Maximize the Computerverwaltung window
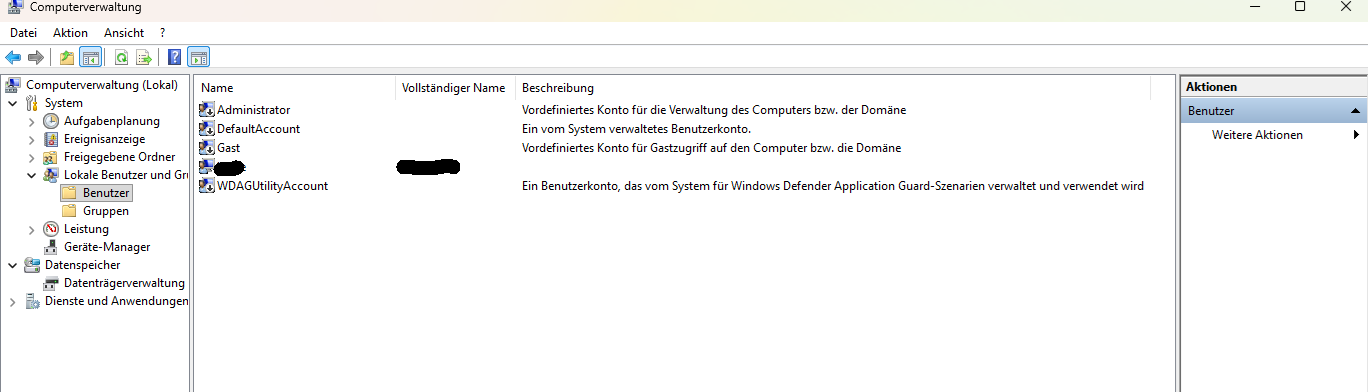The width and height of the screenshot is (1368, 392). click(x=1299, y=7)
